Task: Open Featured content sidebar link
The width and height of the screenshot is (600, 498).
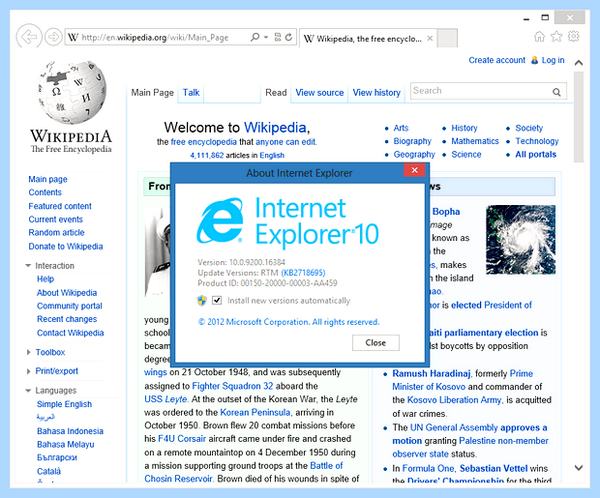Action: click(60, 206)
